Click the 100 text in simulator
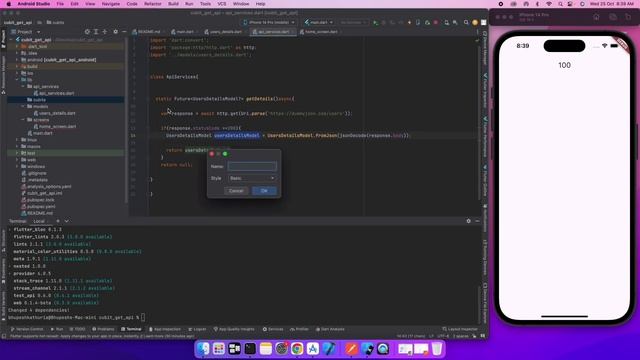 point(564,65)
